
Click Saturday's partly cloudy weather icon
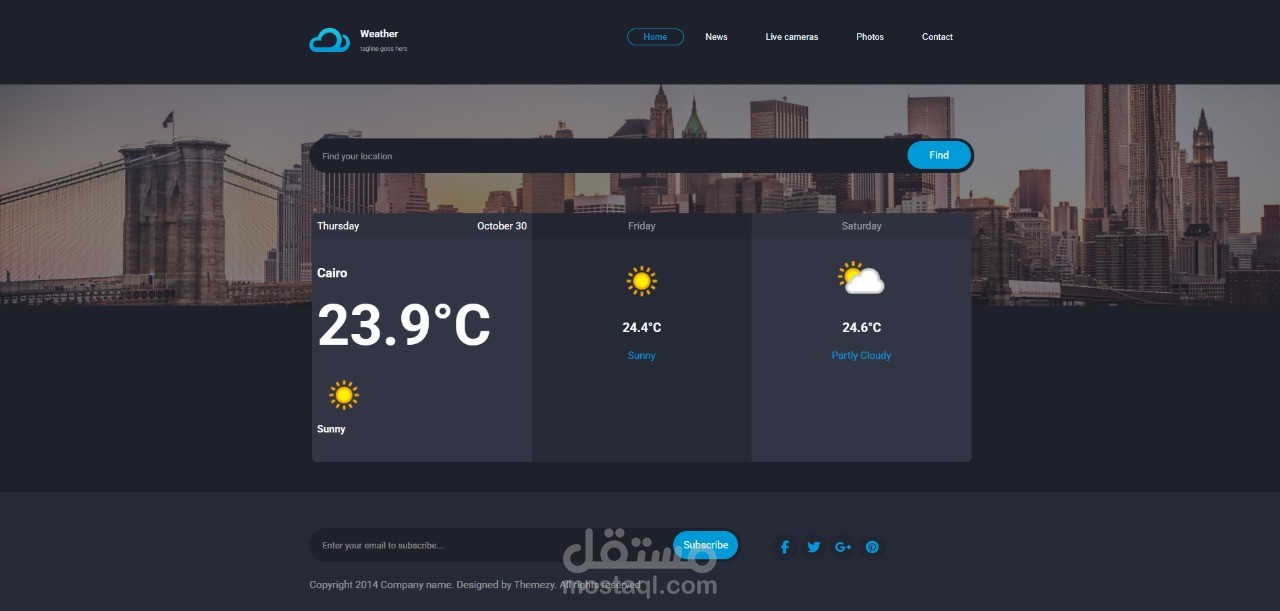[860, 277]
